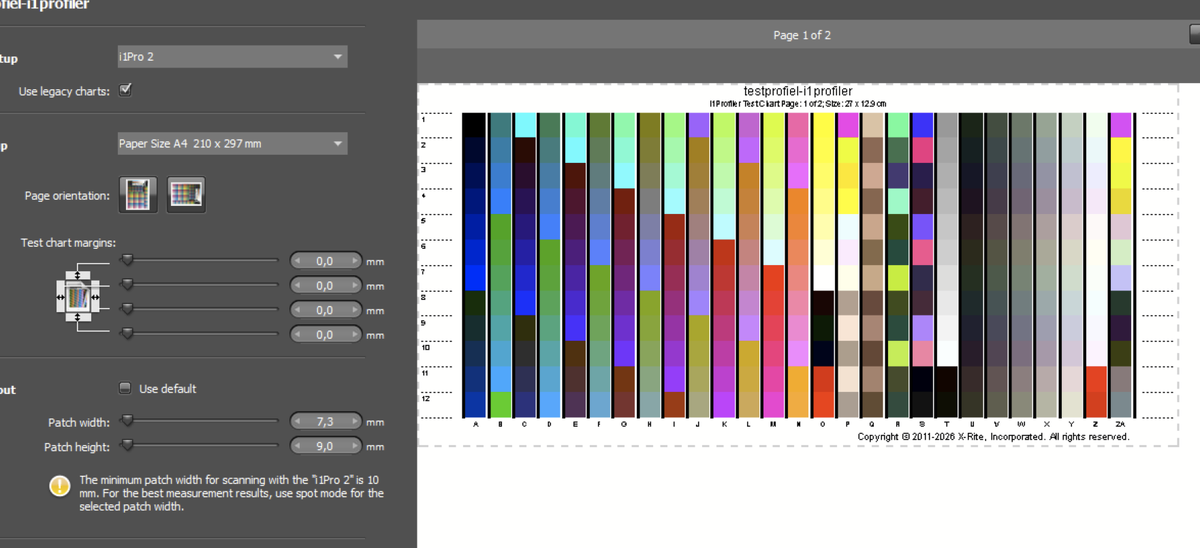Click column label M under the chart
Screen dimensions: 1200x548
(773, 424)
